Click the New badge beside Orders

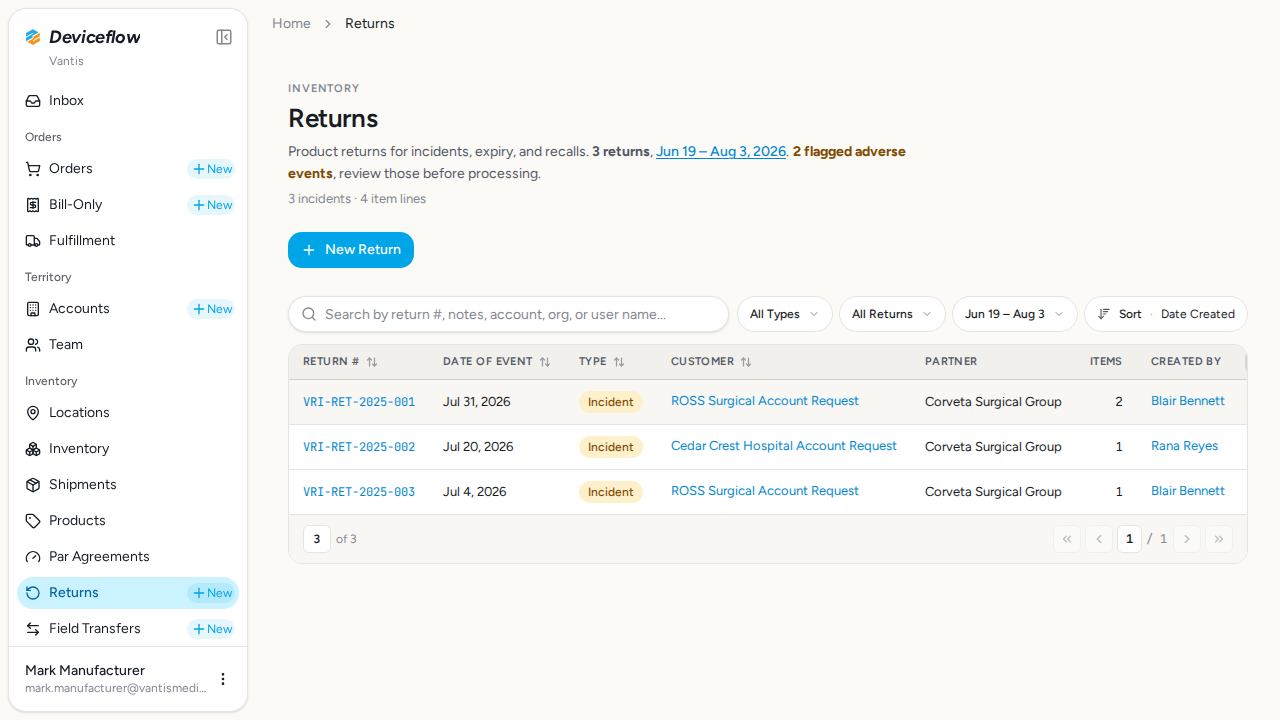tap(212, 169)
